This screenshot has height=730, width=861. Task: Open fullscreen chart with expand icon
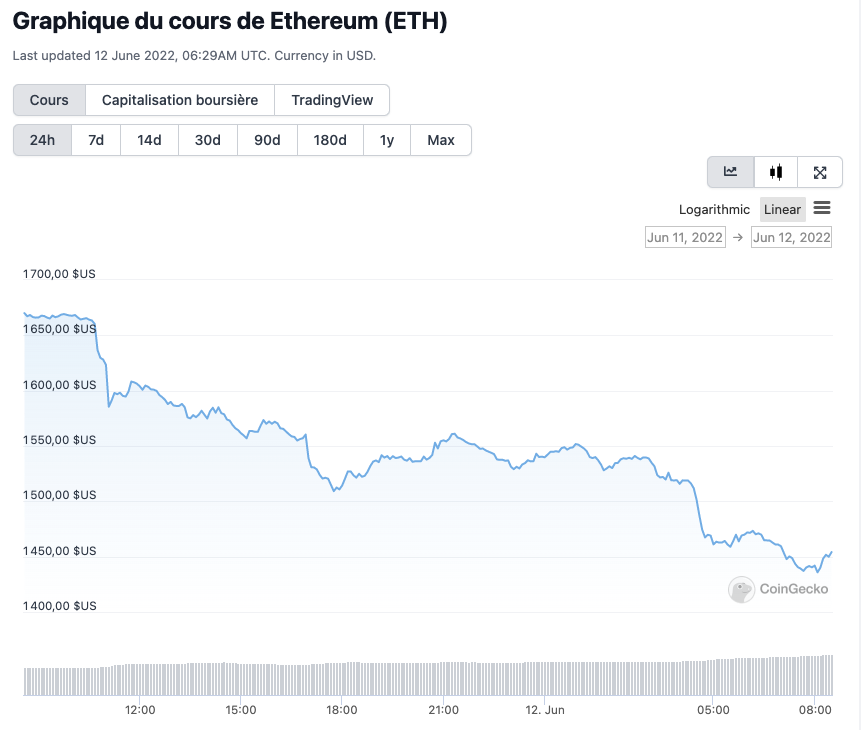[820, 172]
